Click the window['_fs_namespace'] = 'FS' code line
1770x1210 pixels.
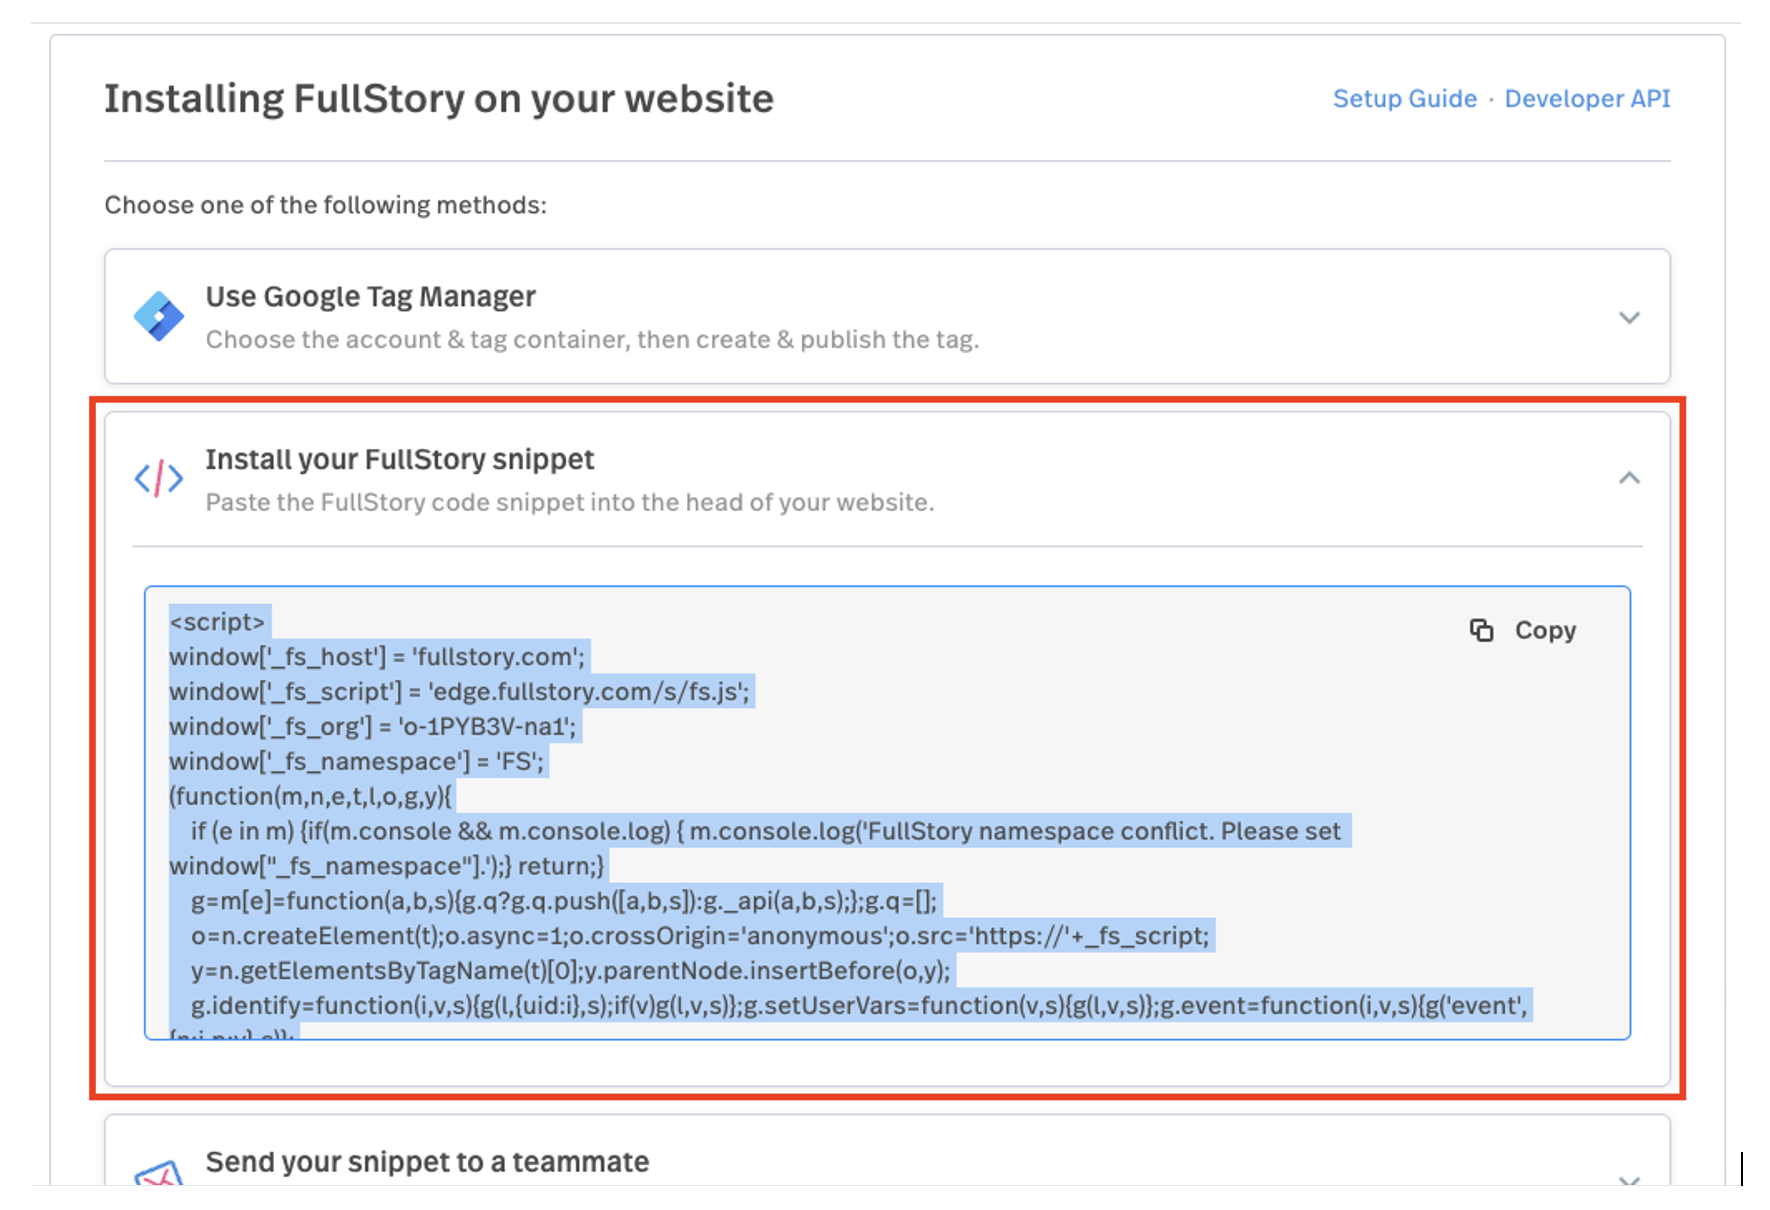click(357, 761)
